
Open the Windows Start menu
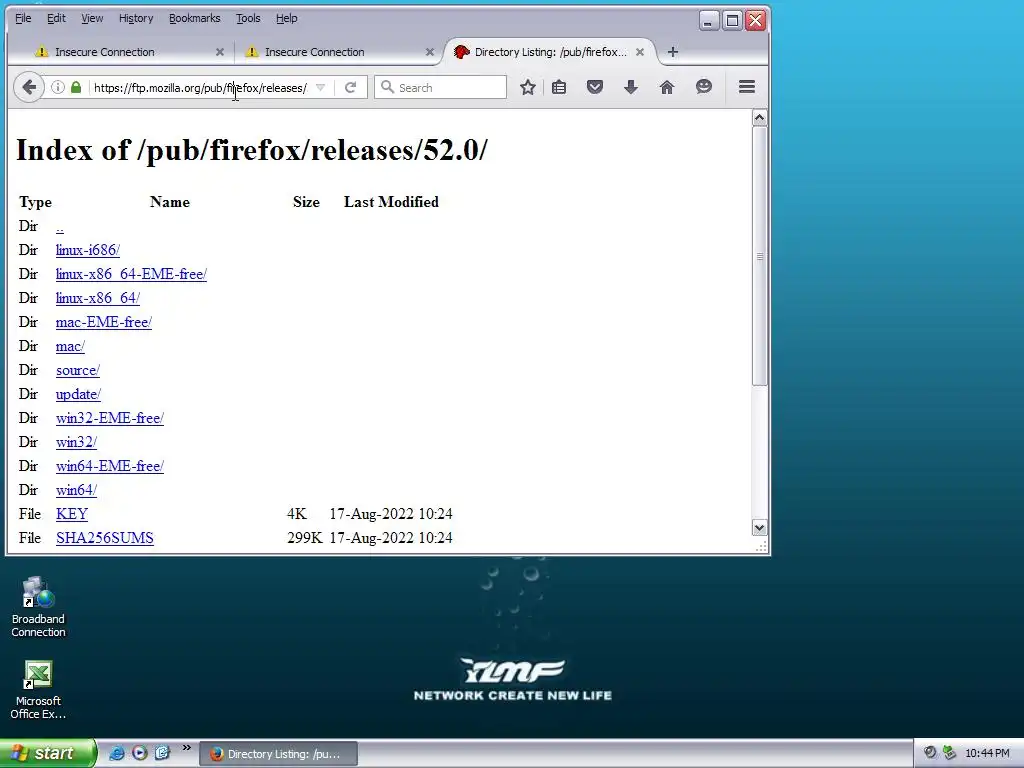(x=47, y=753)
